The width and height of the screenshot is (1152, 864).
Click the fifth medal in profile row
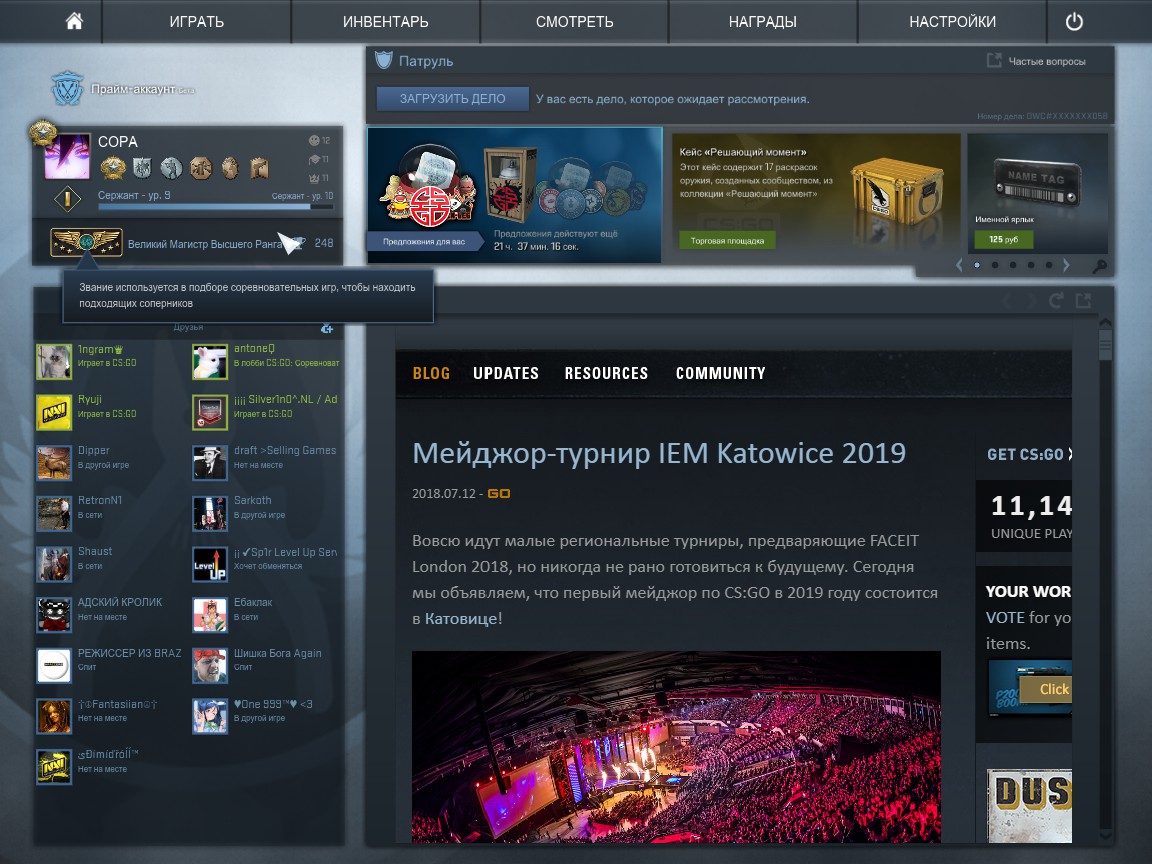click(230, 168)
